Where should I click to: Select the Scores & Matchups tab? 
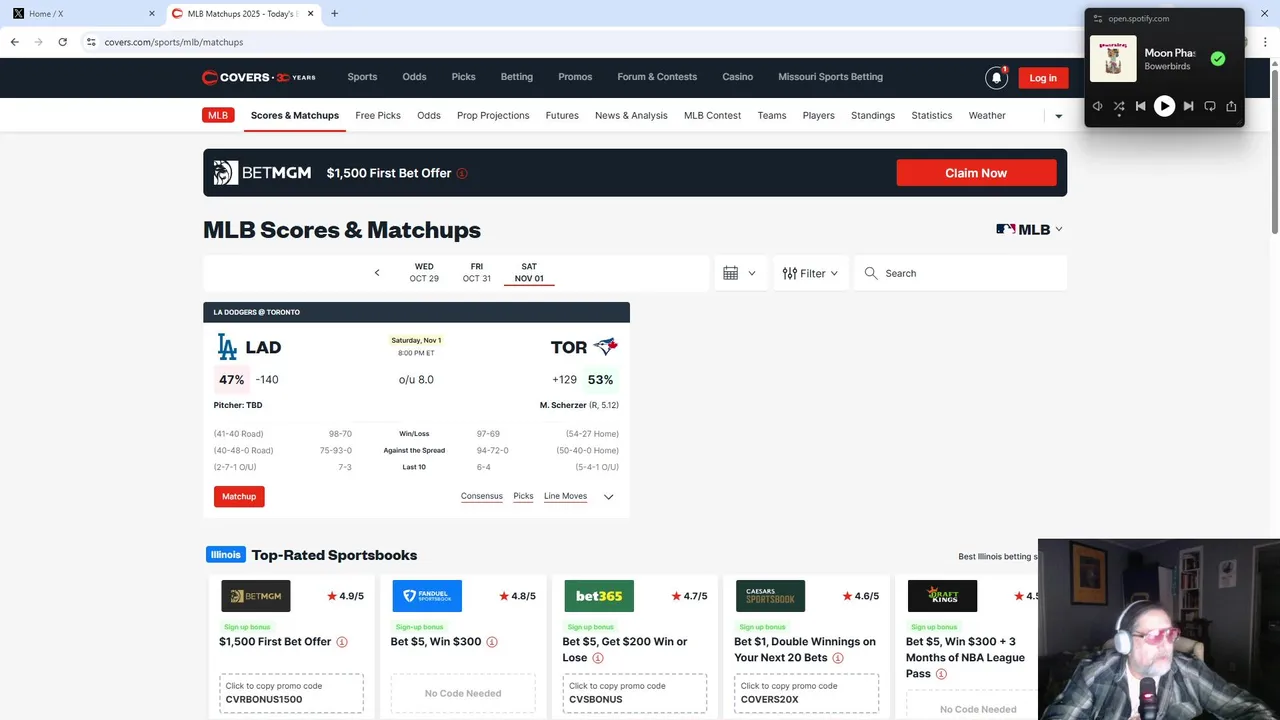(x=295, y=115)
